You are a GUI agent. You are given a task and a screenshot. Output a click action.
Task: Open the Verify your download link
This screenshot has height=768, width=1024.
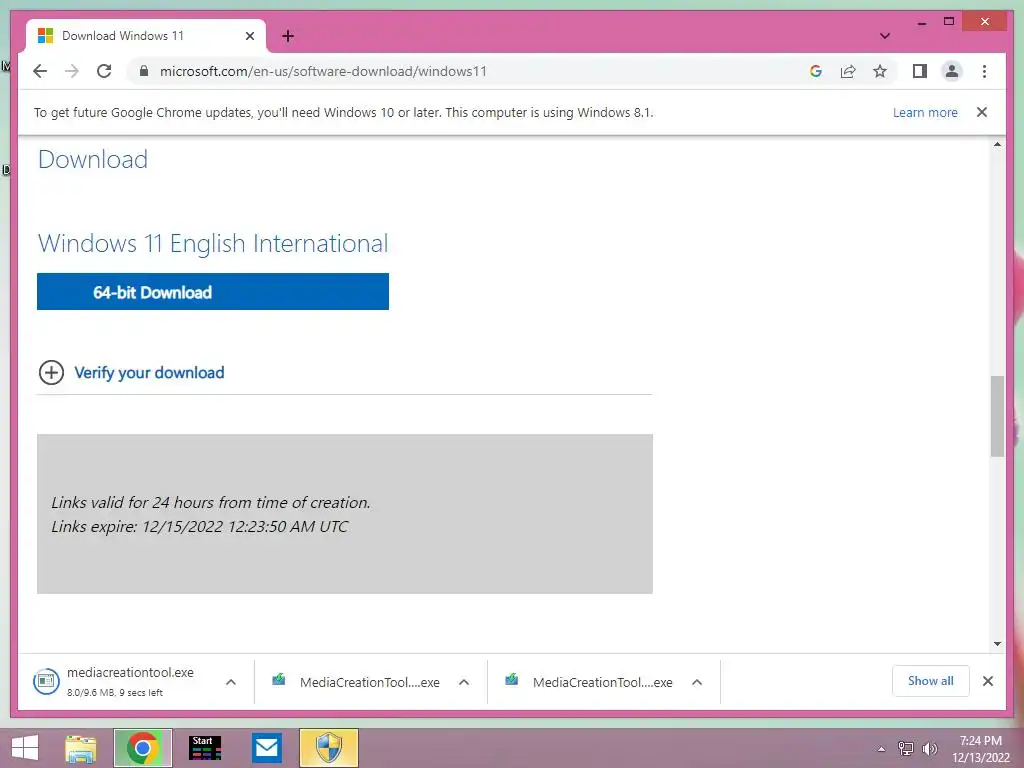point(149,373)
